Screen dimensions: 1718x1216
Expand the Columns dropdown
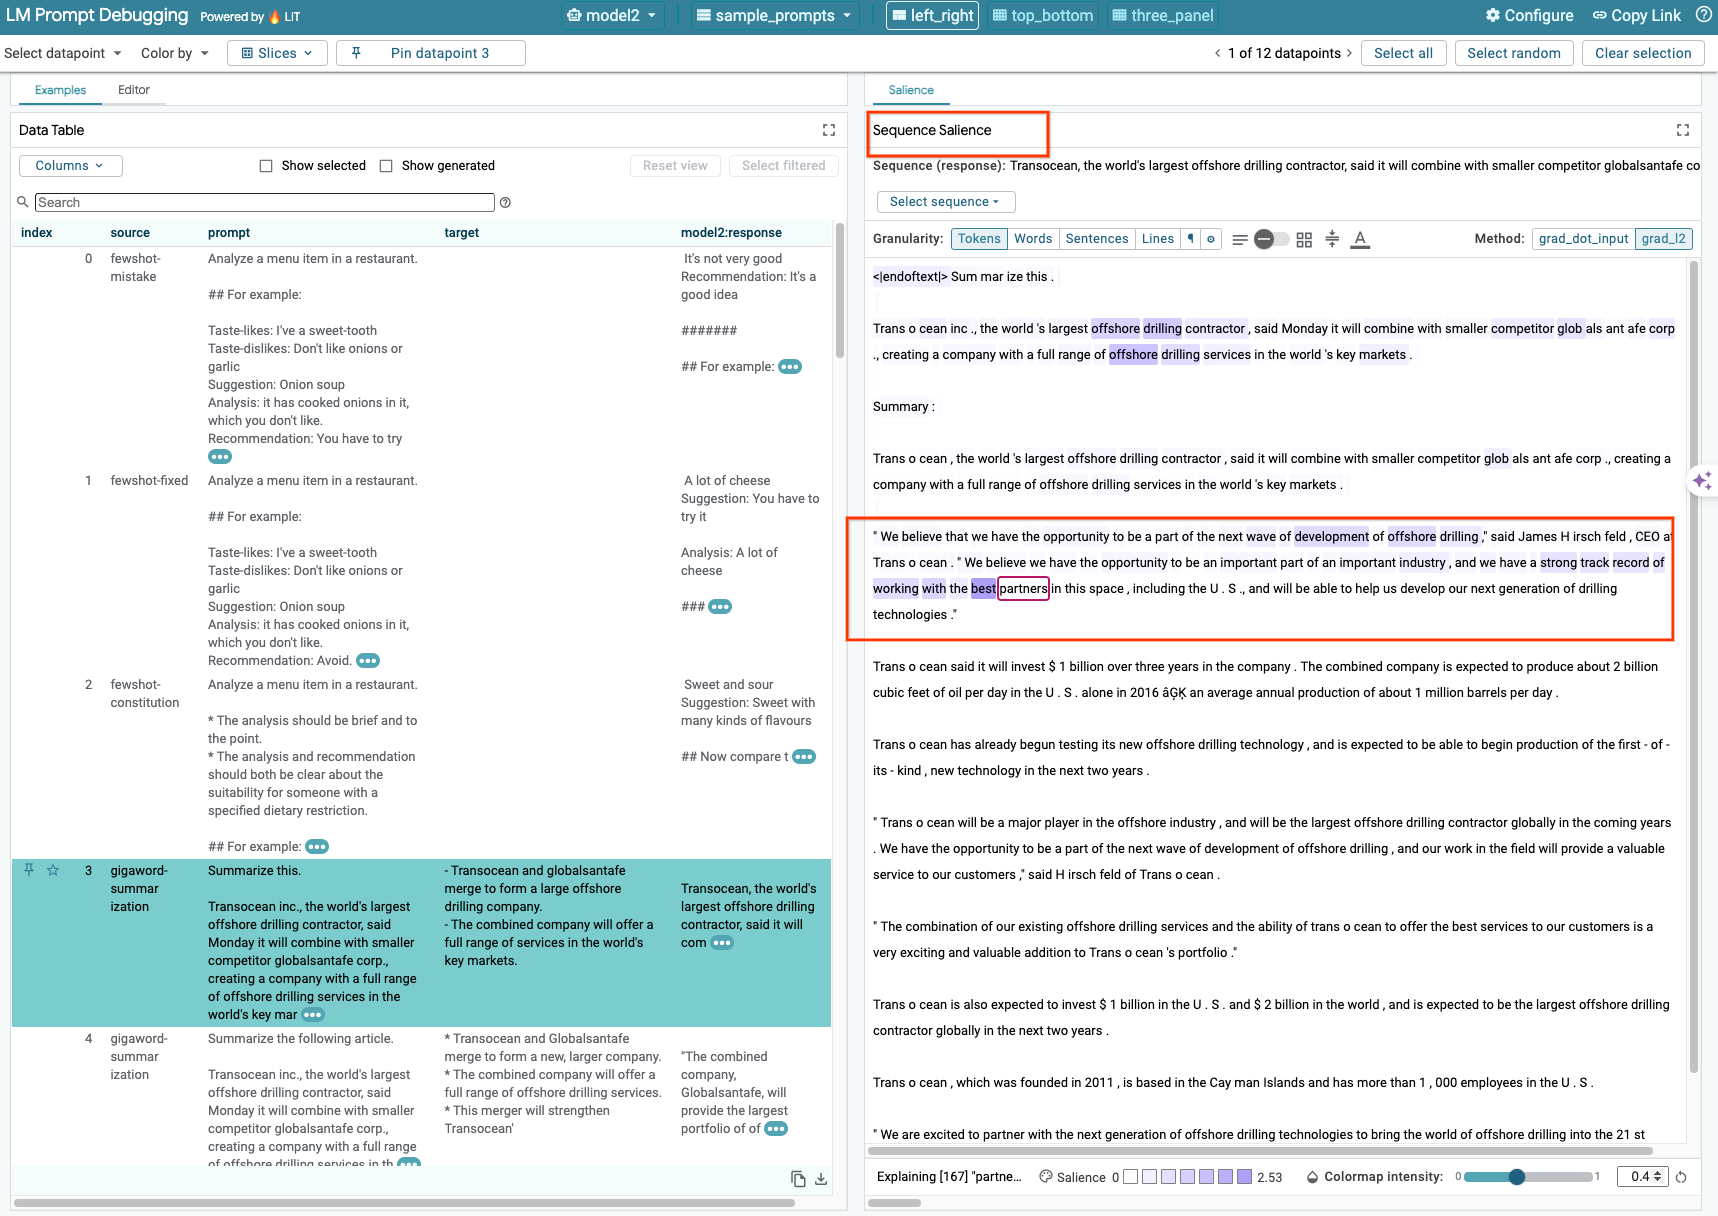(70, 166)
